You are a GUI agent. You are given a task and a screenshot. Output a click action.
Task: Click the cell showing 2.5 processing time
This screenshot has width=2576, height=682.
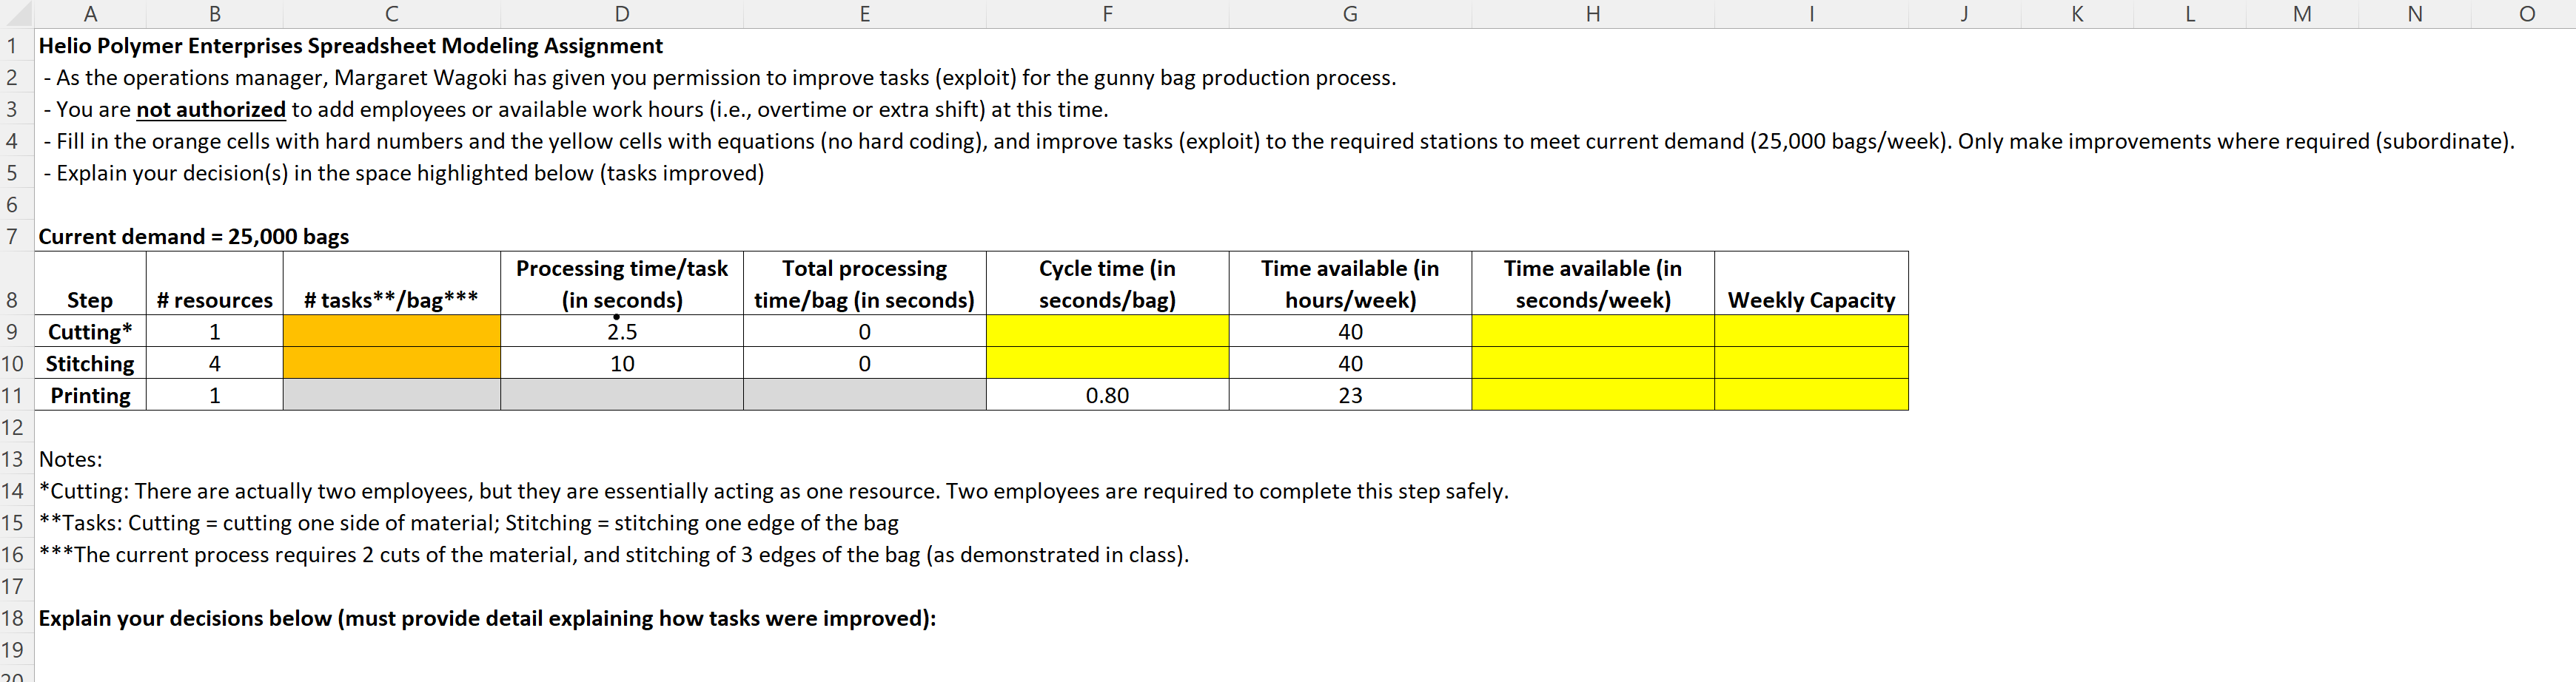click(622, 331)
